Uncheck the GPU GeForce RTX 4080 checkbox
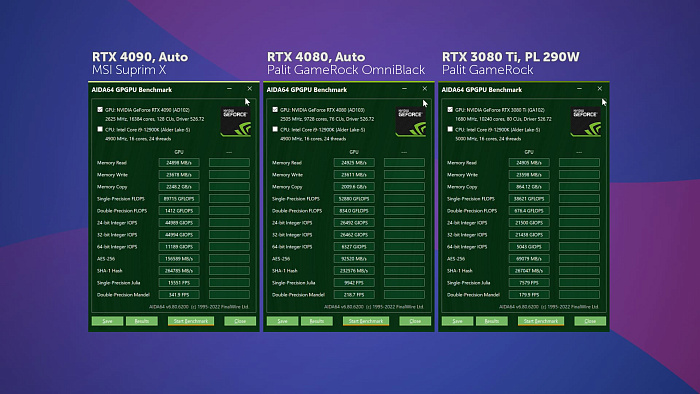This screenshot has width=700, height=394. 275,109
